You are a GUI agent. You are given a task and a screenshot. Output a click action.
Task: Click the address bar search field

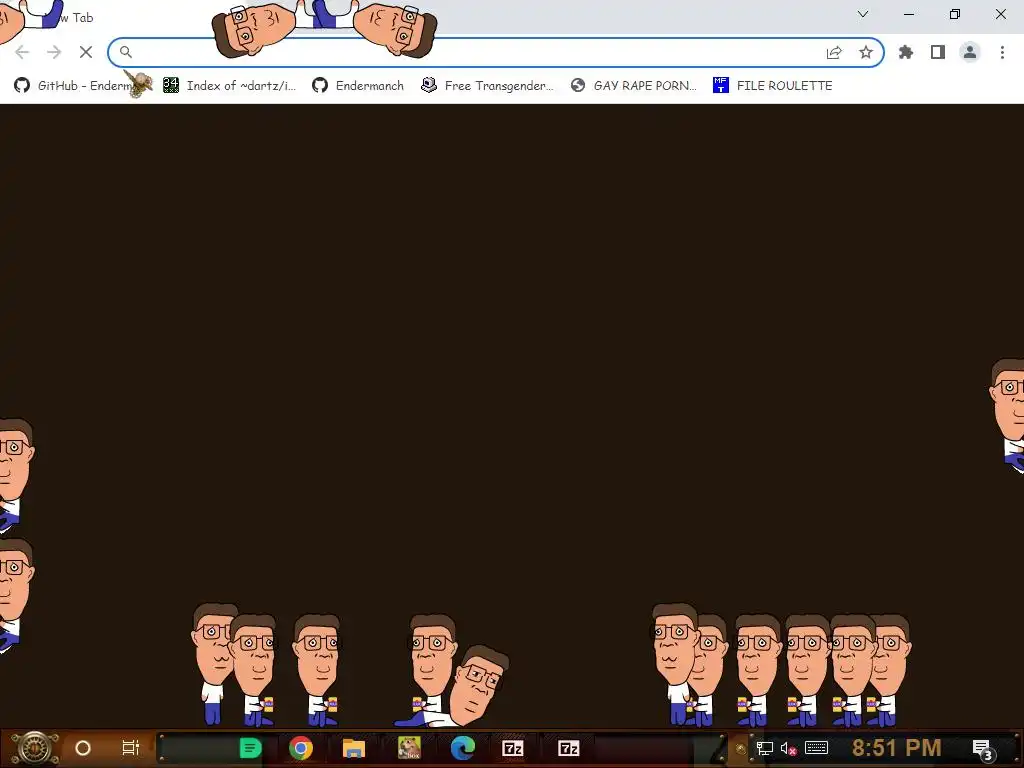coord(496,52)
